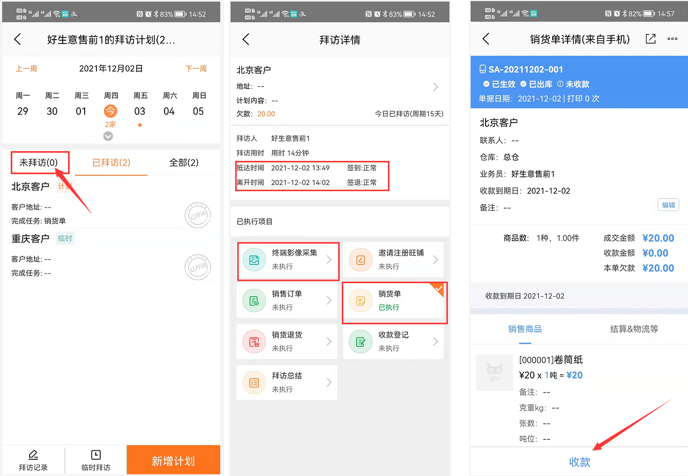Tap the 欠款 amount 20.00
Image resolution: width=688 pixels, height=476 pixels.
[x=266, y=114]
